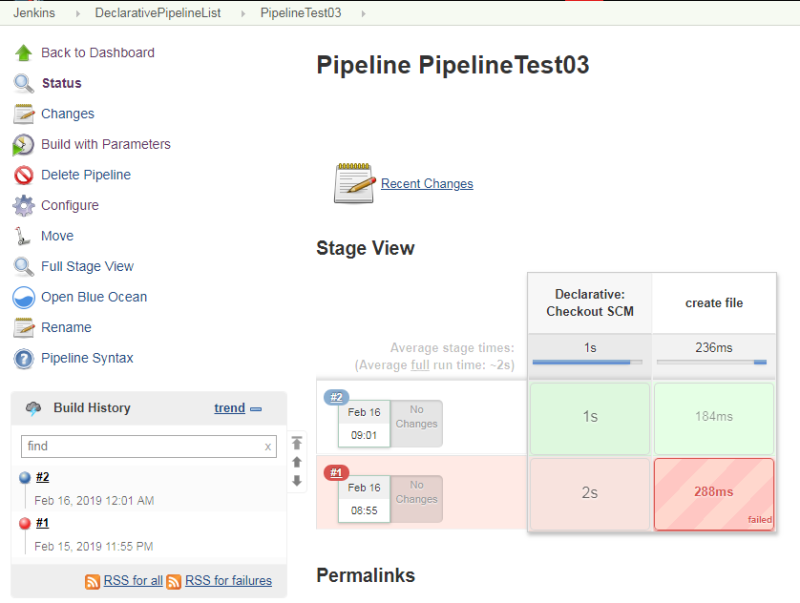This screenshot has height=603, width=800.
Task: Open Configure with the gear icon
Action: [x=22, y=205]
